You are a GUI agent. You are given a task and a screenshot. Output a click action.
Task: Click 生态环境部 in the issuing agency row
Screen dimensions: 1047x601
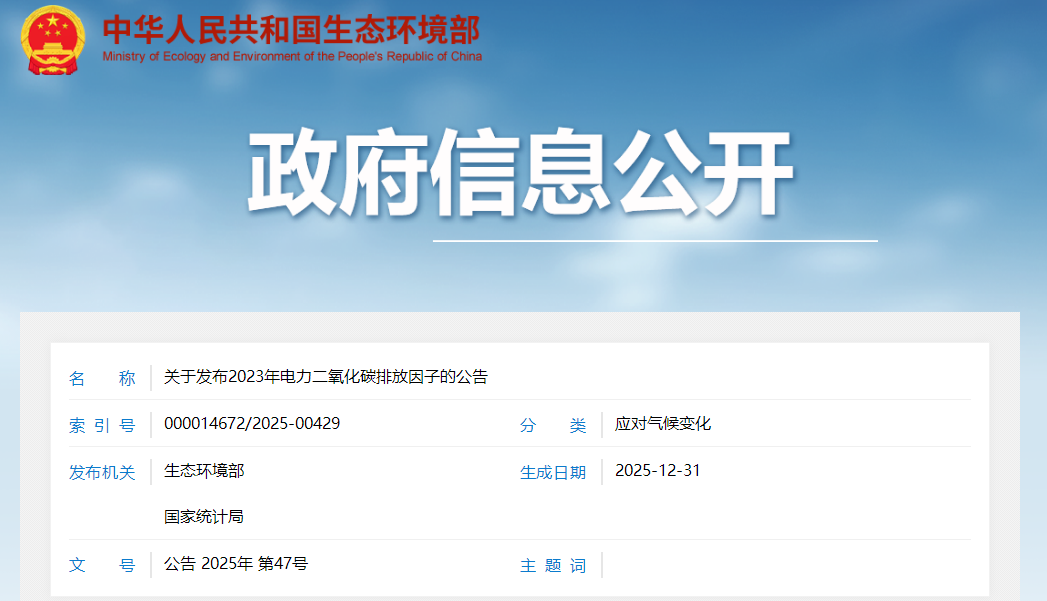(x=204, y=470)
